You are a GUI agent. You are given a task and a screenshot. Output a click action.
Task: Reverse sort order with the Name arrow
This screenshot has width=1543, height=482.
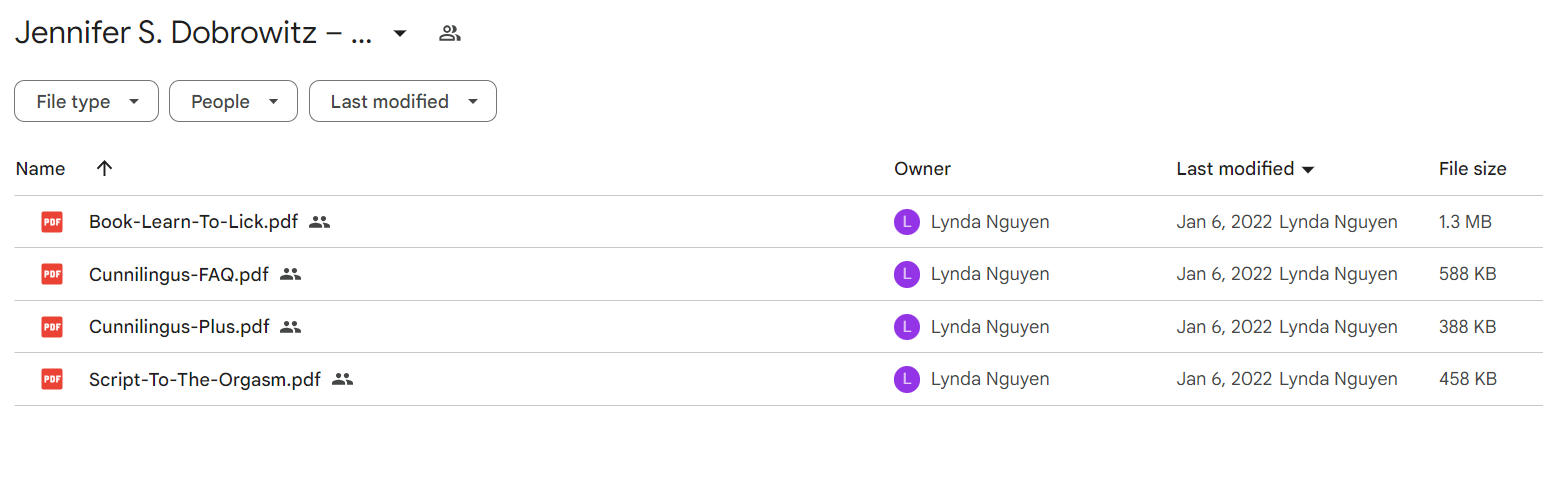pyautogui.click(x=104, y=168)
